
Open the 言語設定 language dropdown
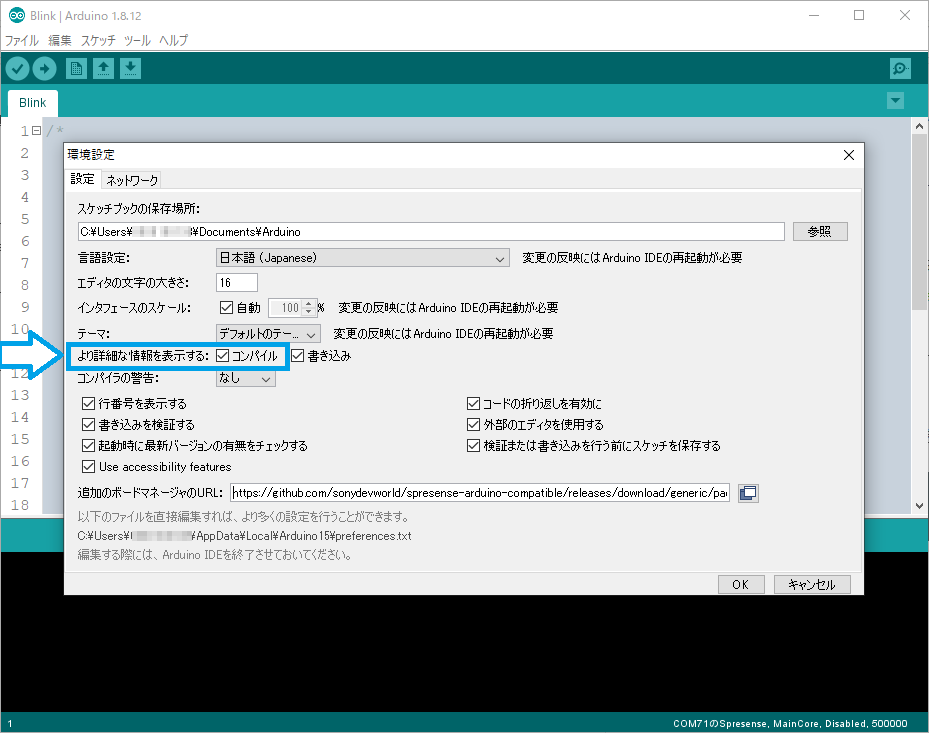point(363,258)
